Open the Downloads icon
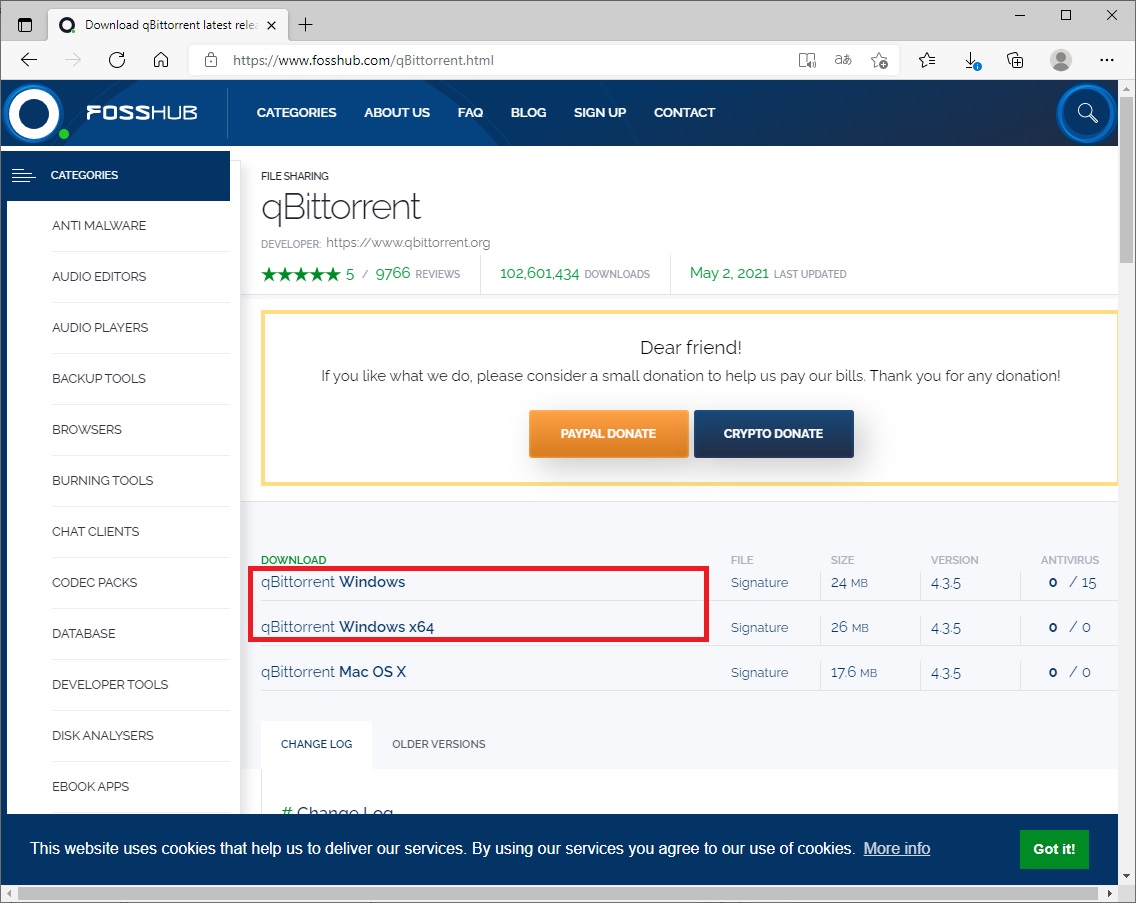Screen dimensions: 1136x903 [972, 60]
